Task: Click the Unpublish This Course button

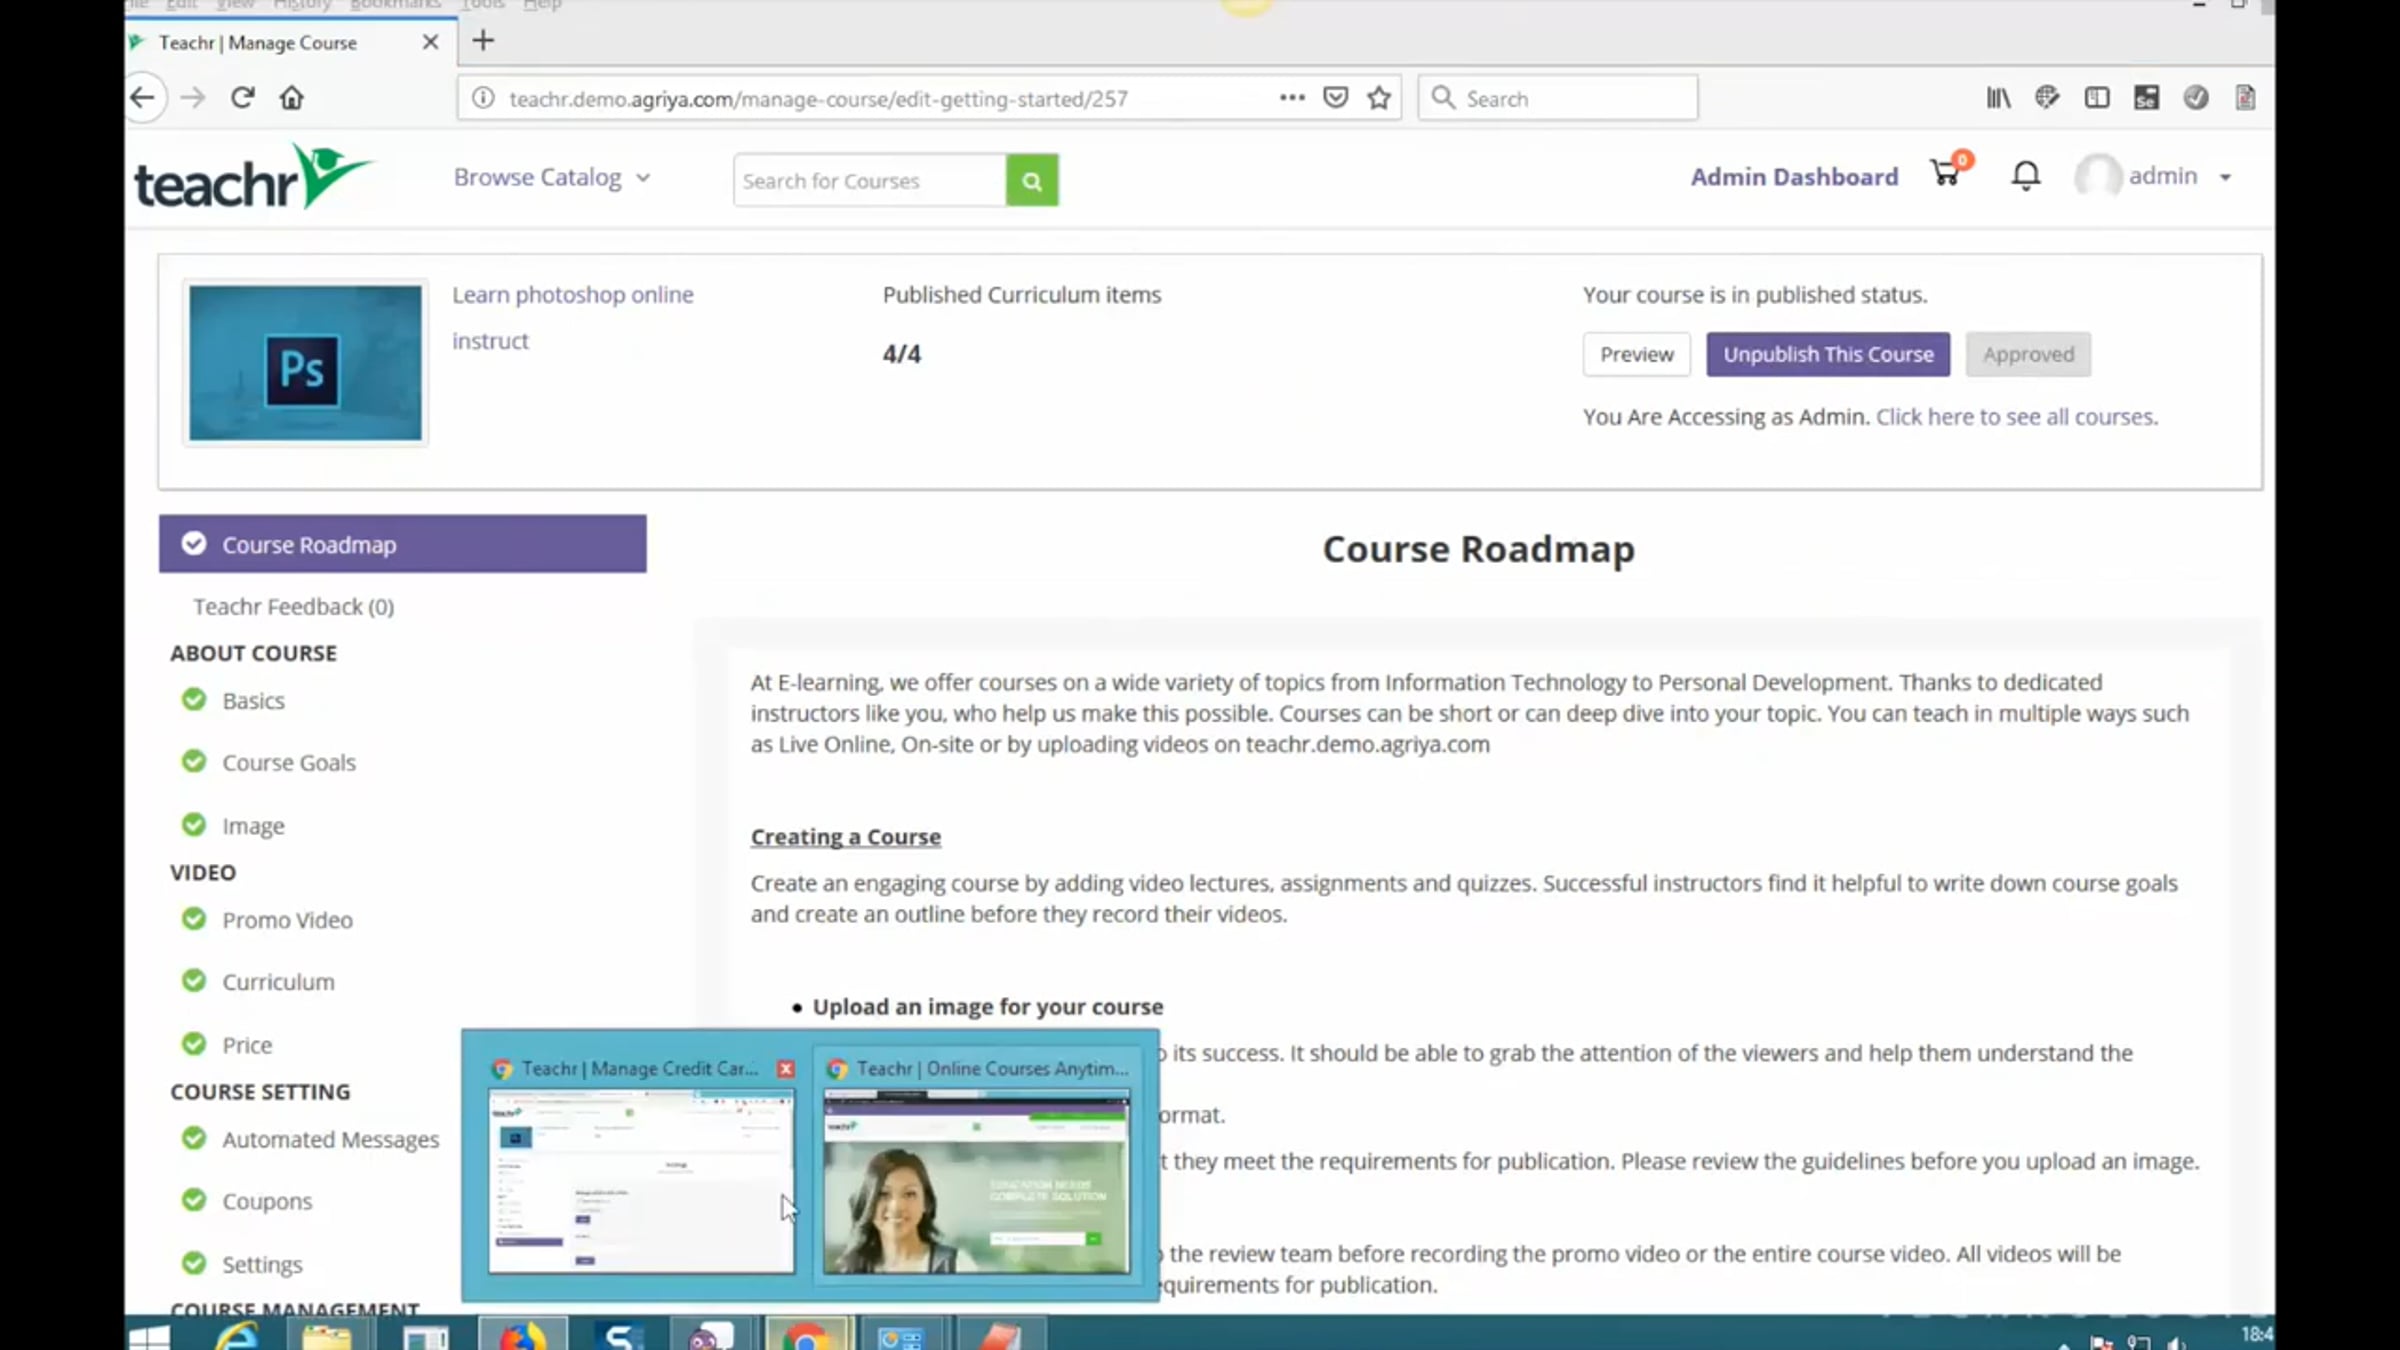Action: point(1827,354)
